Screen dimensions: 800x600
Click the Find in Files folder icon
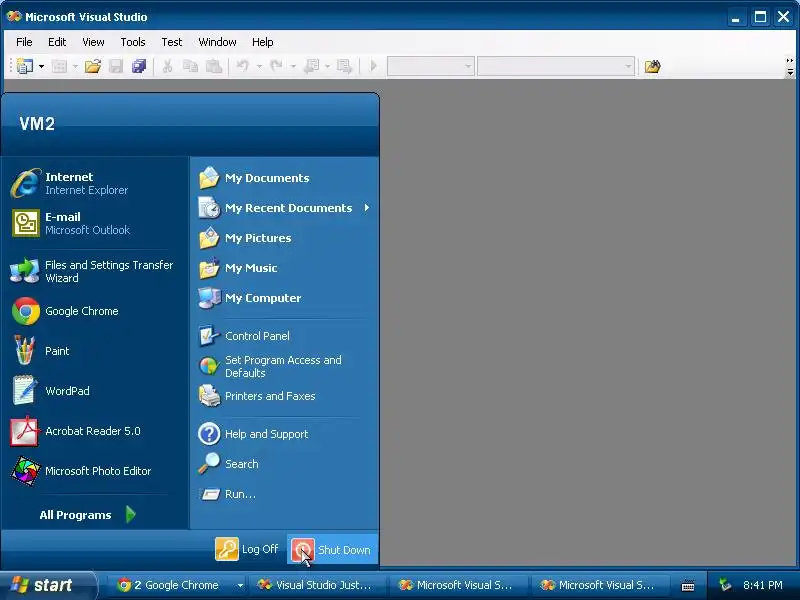point(653,66)
